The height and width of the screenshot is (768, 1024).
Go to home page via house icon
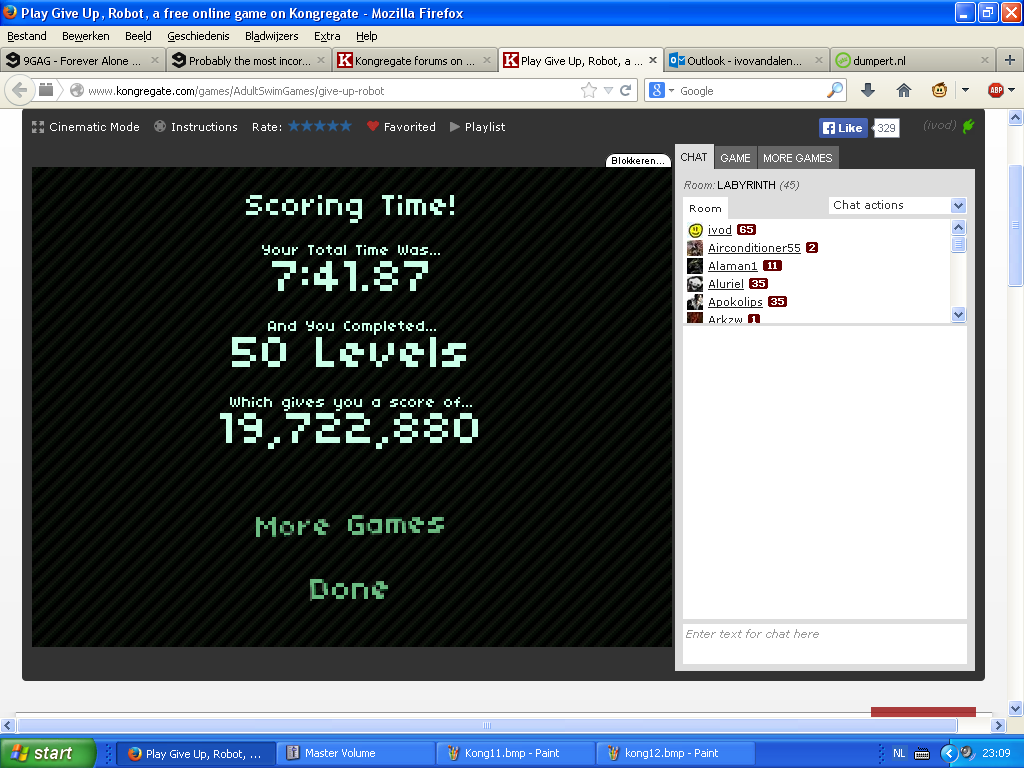[x=904, y=91]
